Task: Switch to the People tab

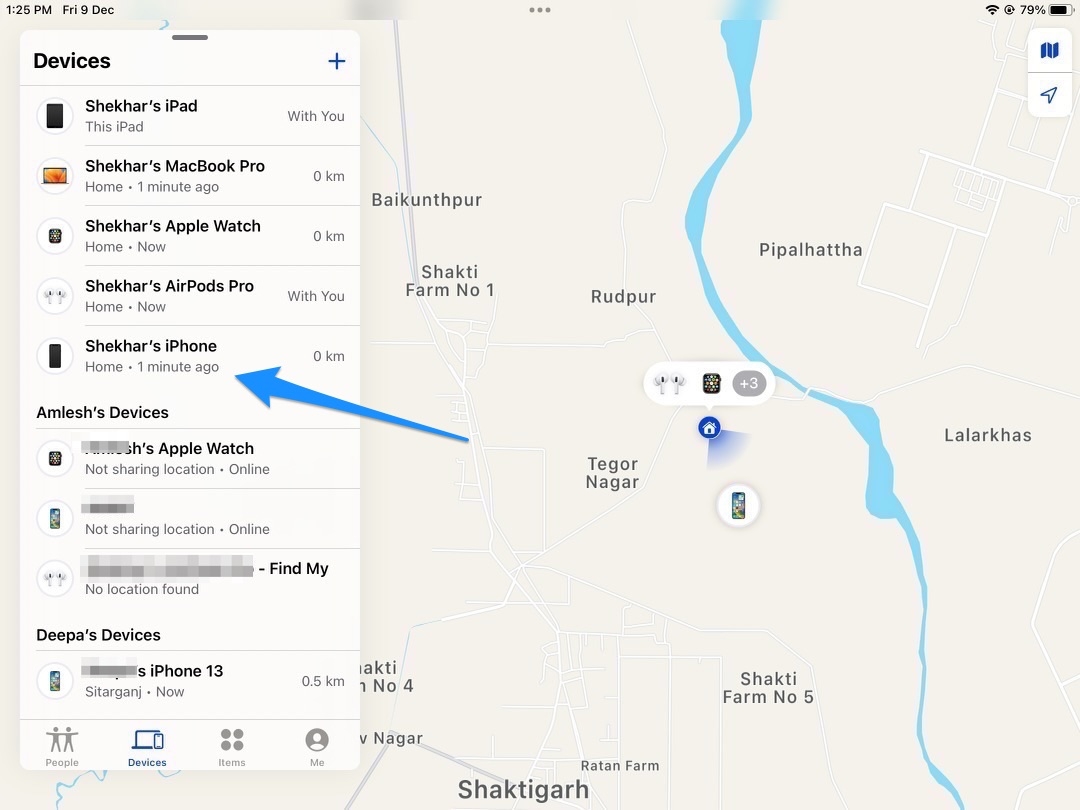Action: [62, 747]
